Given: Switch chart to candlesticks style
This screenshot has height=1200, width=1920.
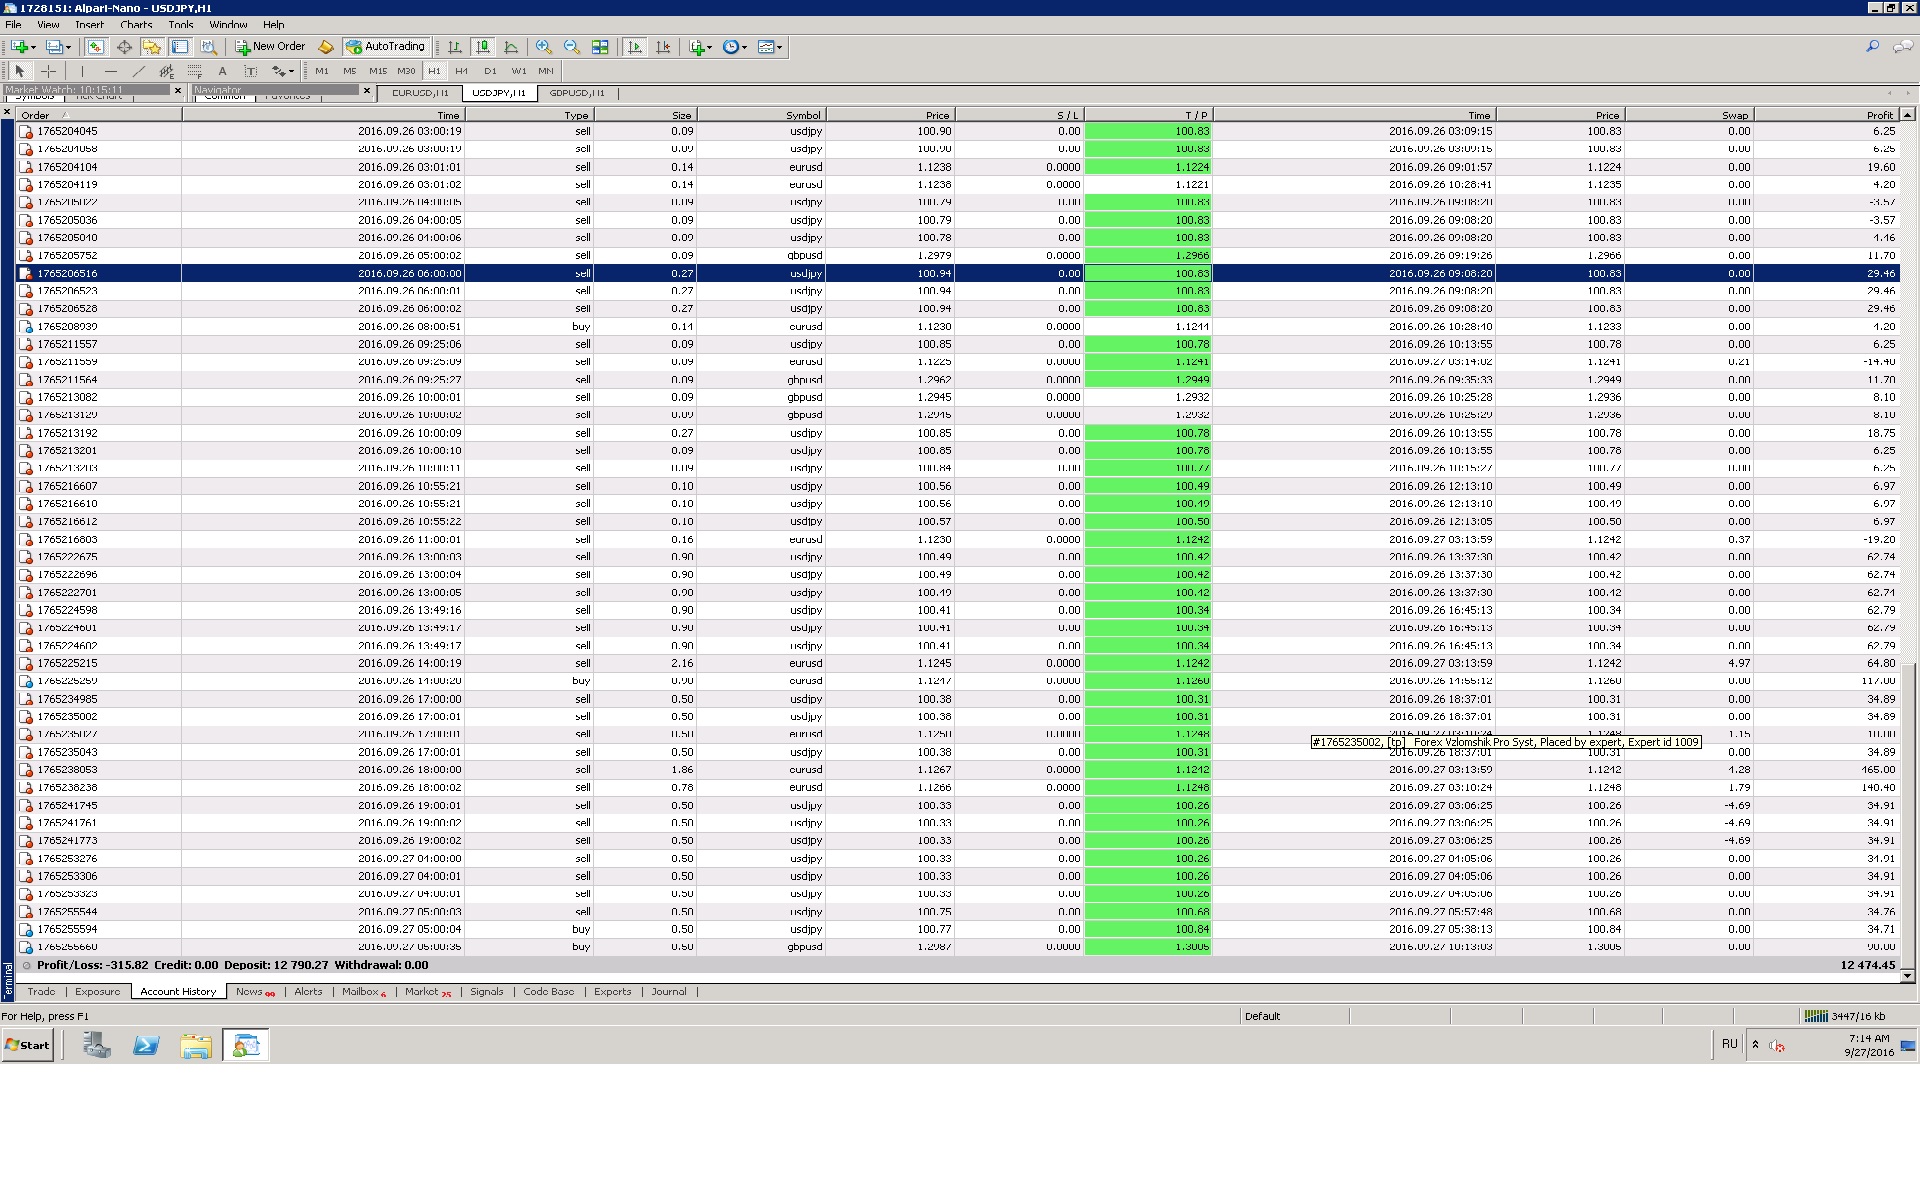Looking at the screenshot, I should 483,47.
